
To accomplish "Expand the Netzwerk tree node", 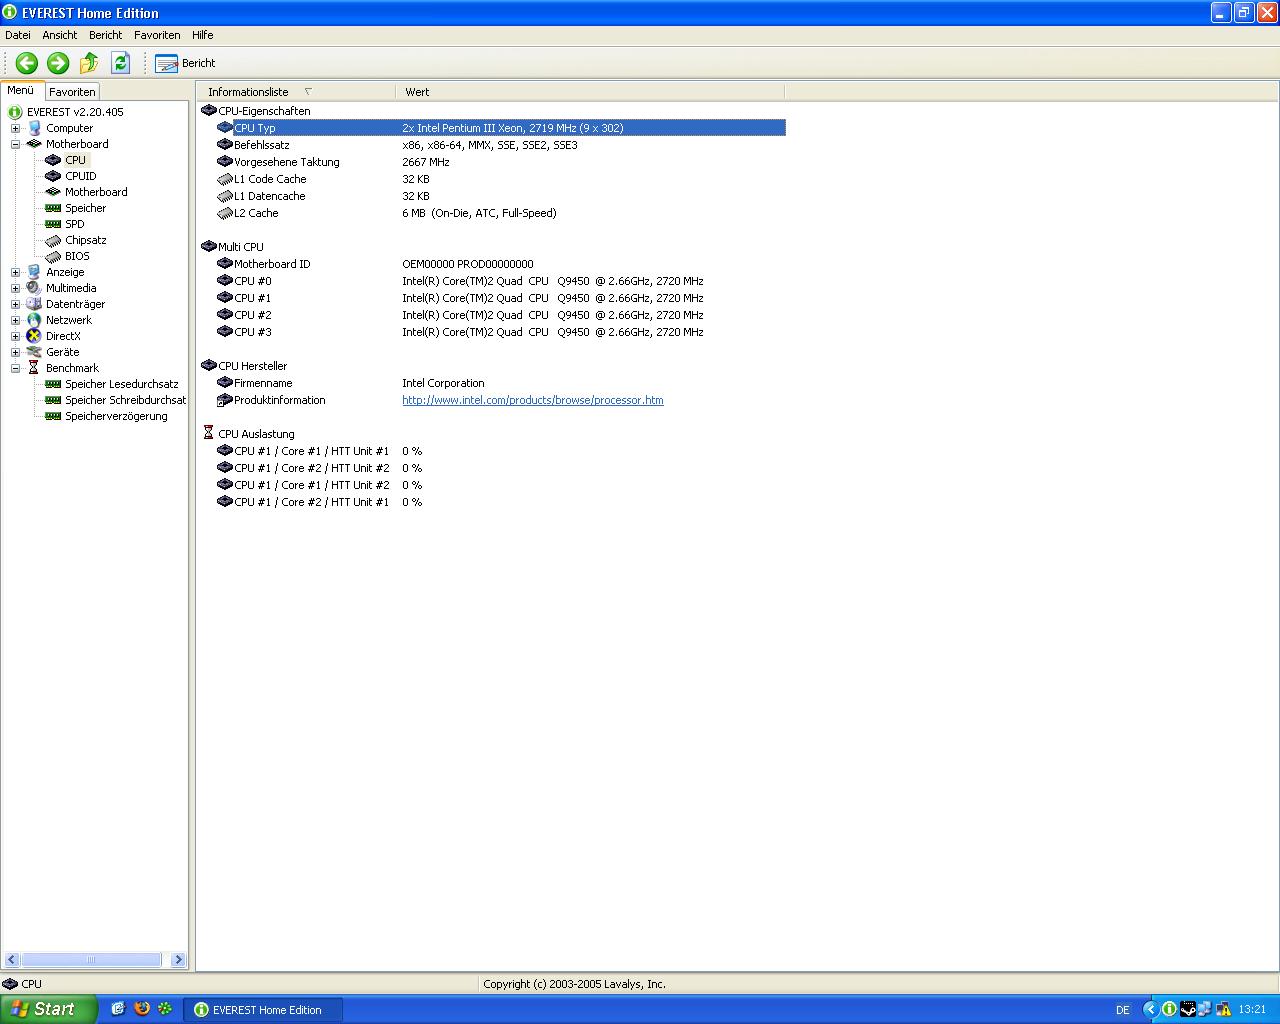I will click(15, 320).
